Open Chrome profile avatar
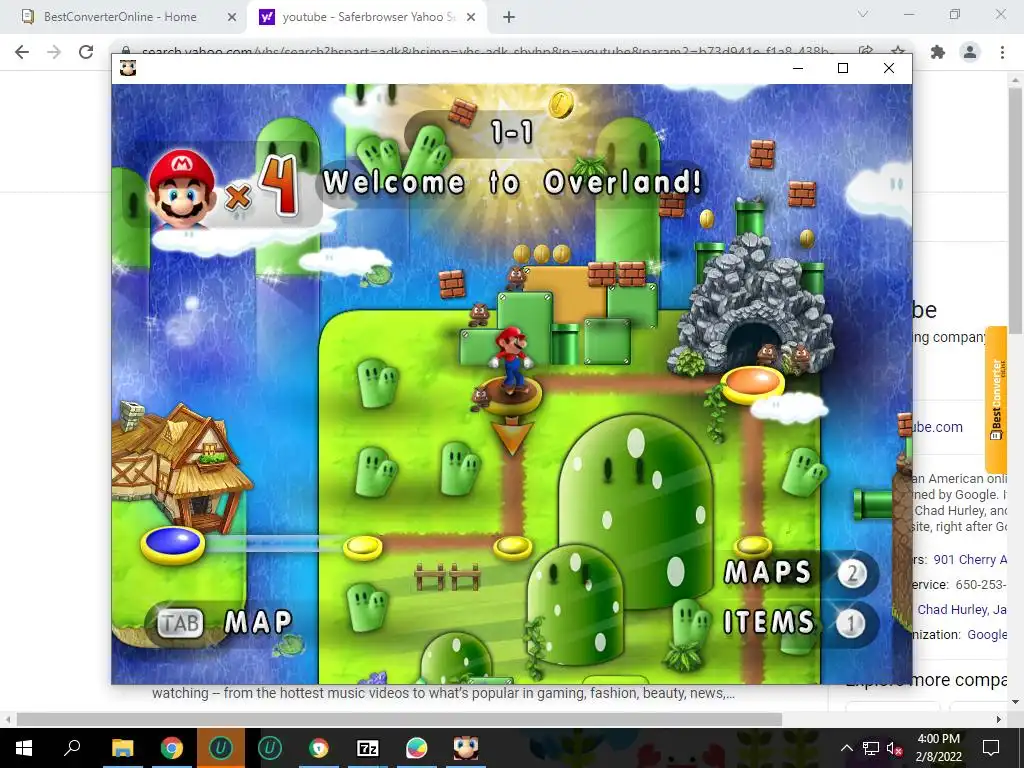1024x768 pixels. point(970,52)
